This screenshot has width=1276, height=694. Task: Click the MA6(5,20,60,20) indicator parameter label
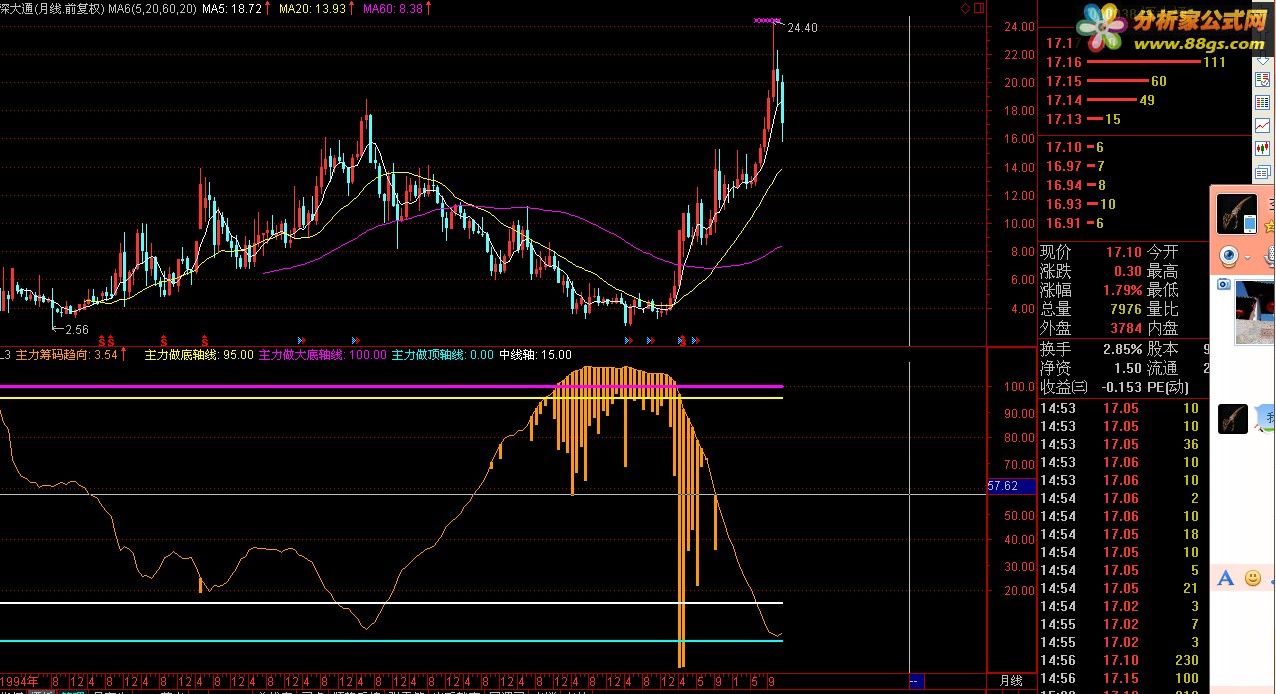(x=151, y=8)
